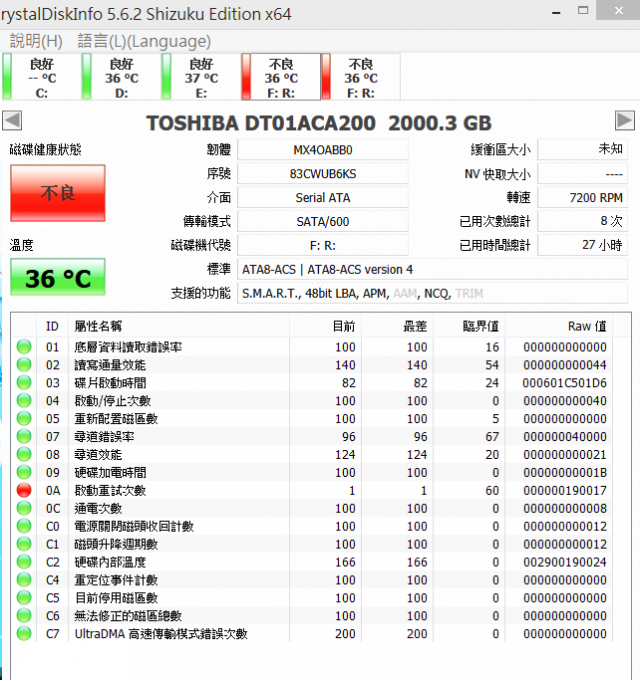Click raw value 000000190017
The height and width of the screenshot is (681, 640).
coord(564,490)
